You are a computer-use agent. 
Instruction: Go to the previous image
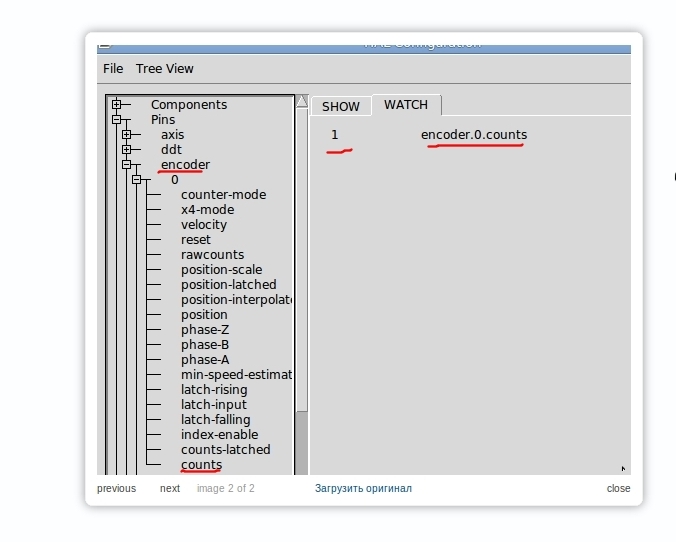tap(116, 488)
